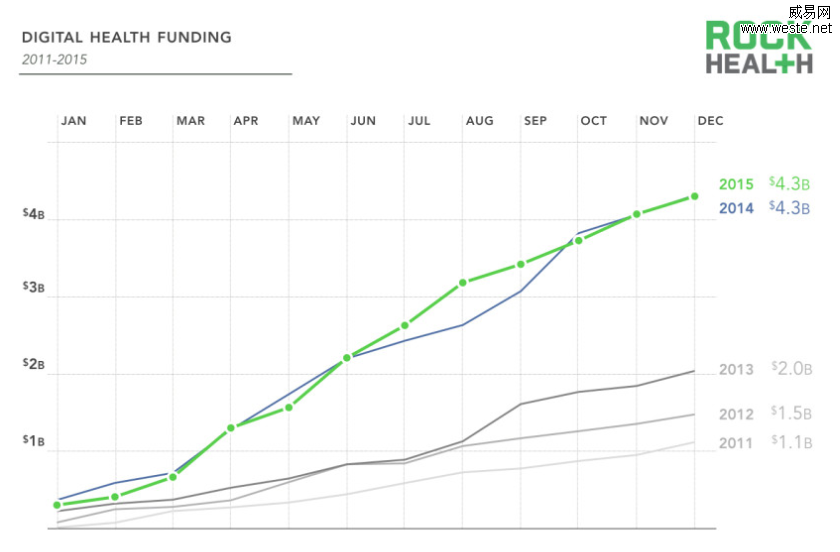Click the $4B y-axis label
This screenshot has height=552, width=840.
[34, 215]
